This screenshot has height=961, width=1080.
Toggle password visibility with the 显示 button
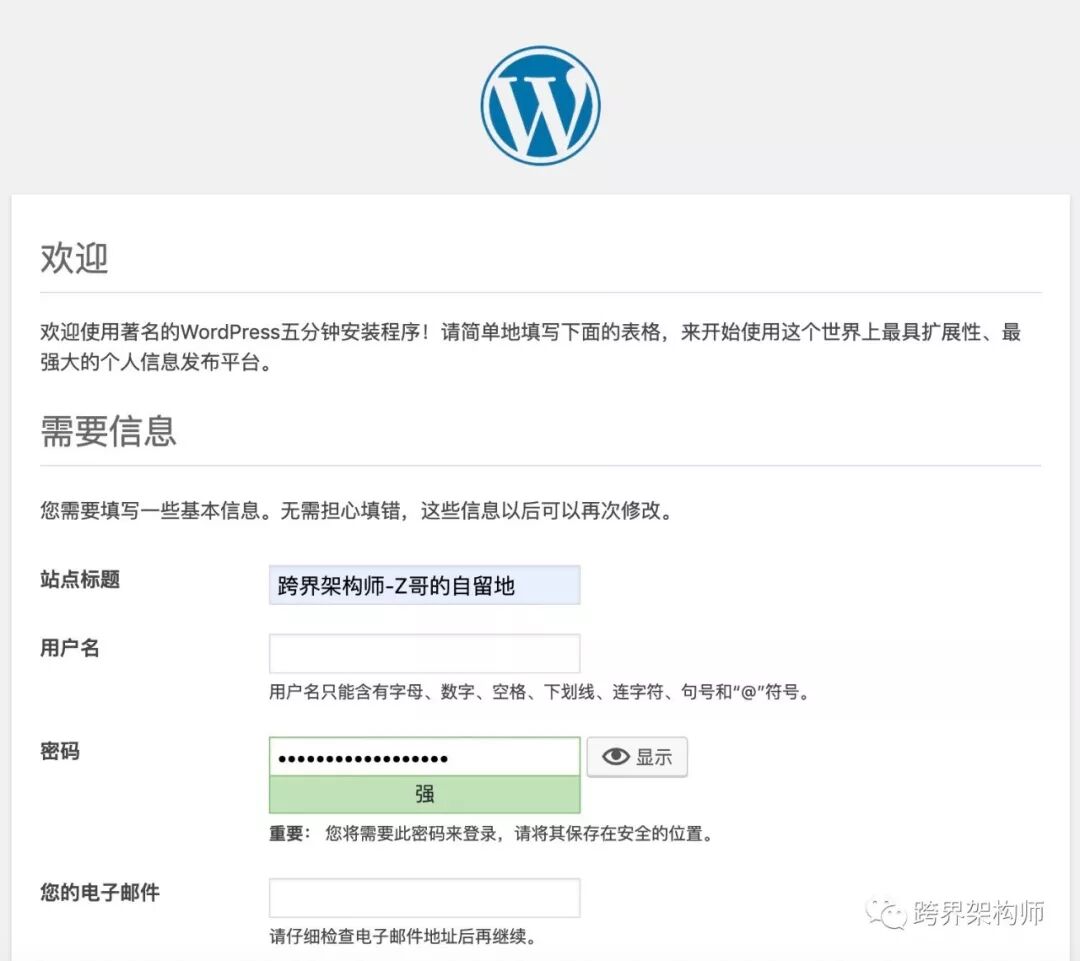[x=637, y=757]
